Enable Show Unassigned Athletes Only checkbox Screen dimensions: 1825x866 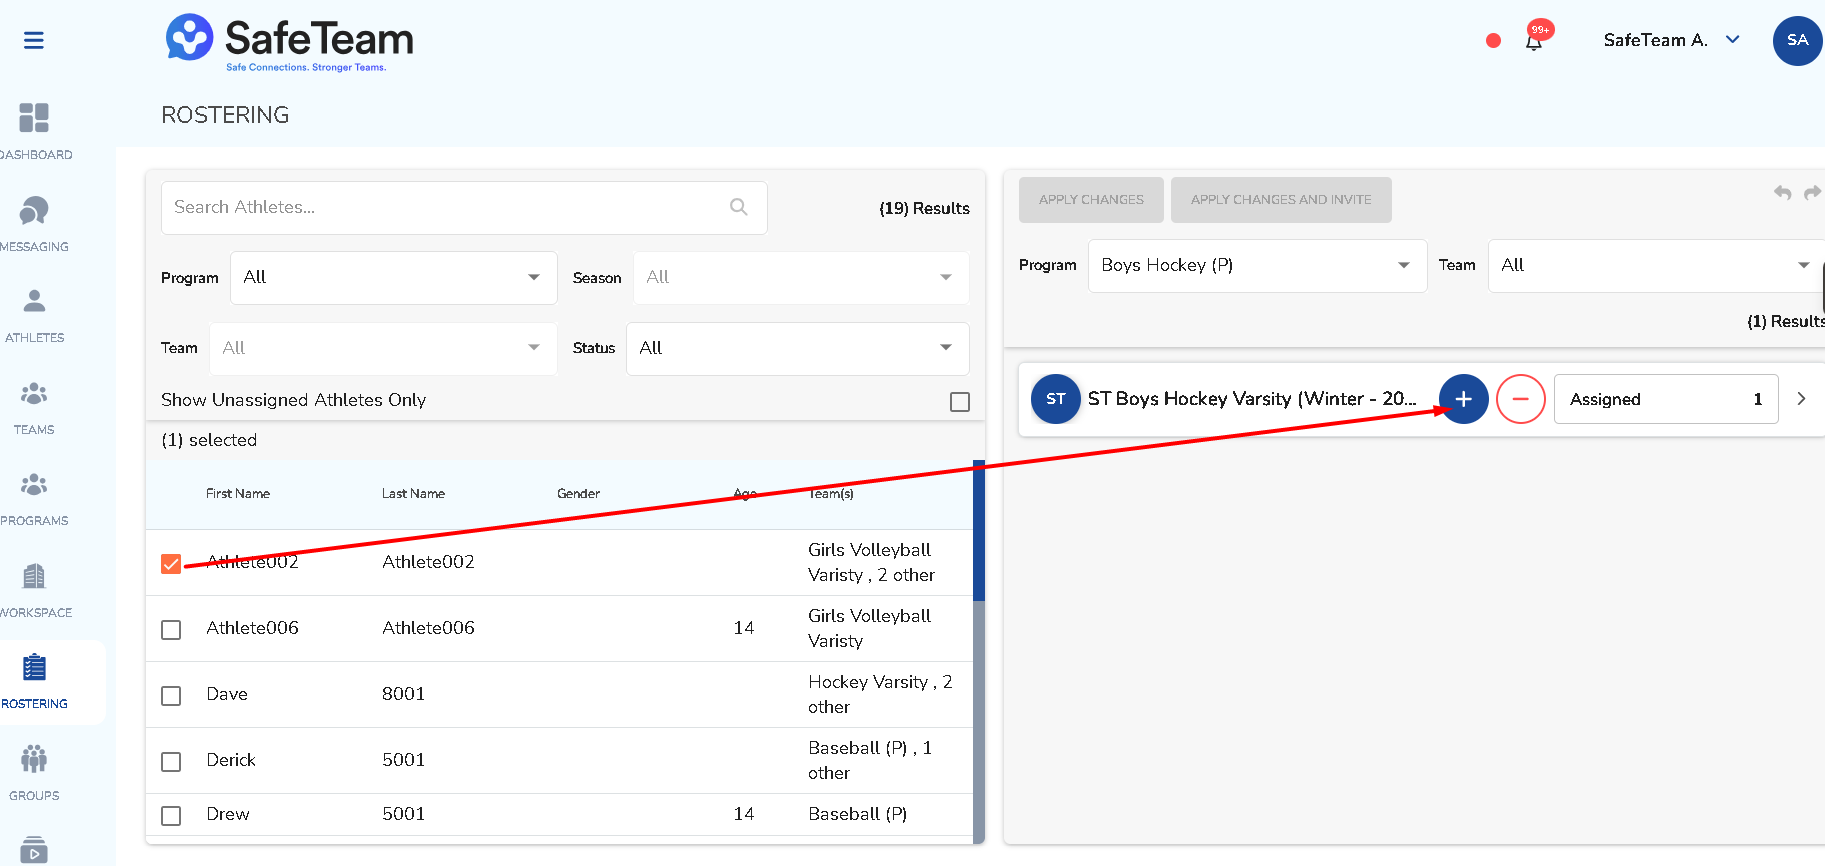click(x=960, y=402)
